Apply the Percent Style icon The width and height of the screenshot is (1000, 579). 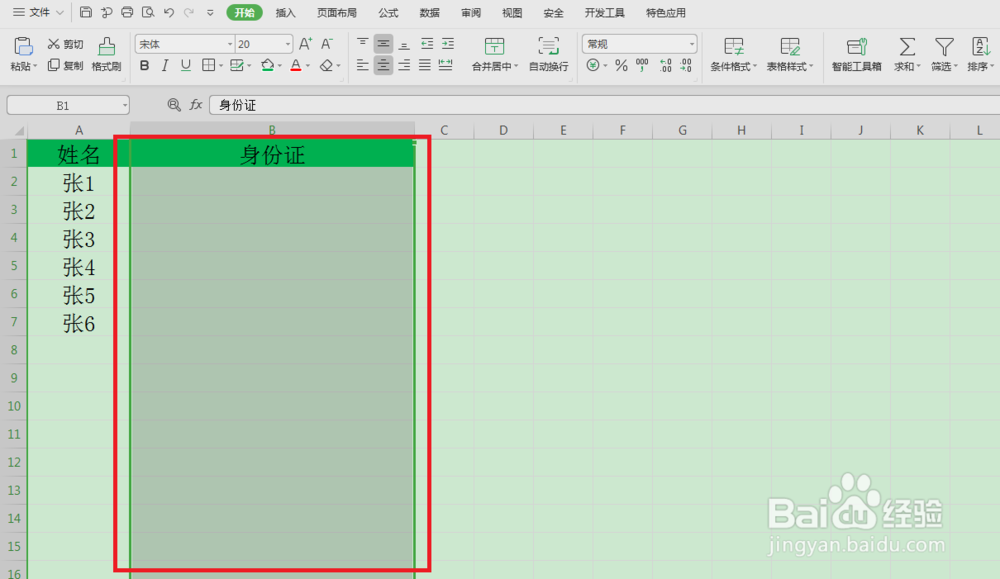[620, 65]
